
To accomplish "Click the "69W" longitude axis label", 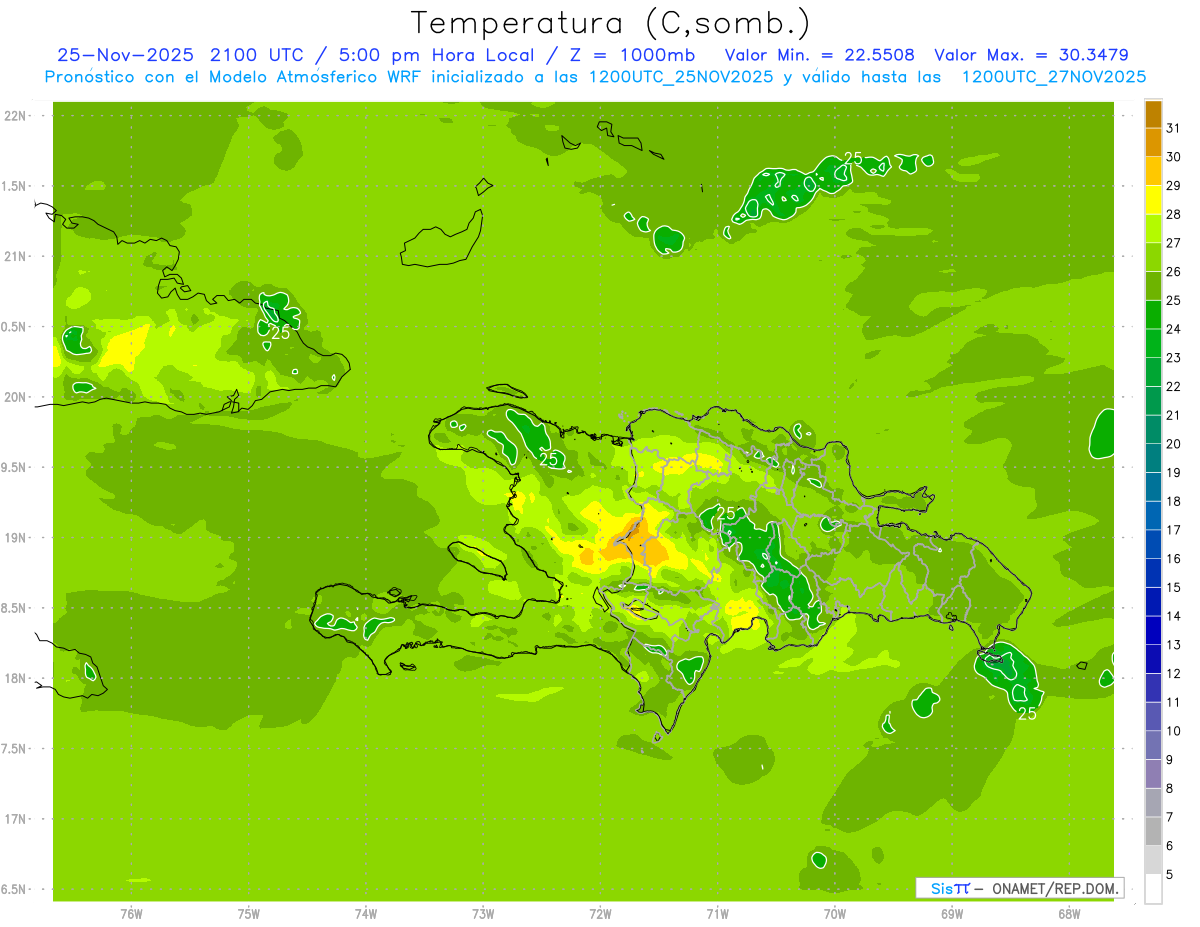I will [951, 914].
